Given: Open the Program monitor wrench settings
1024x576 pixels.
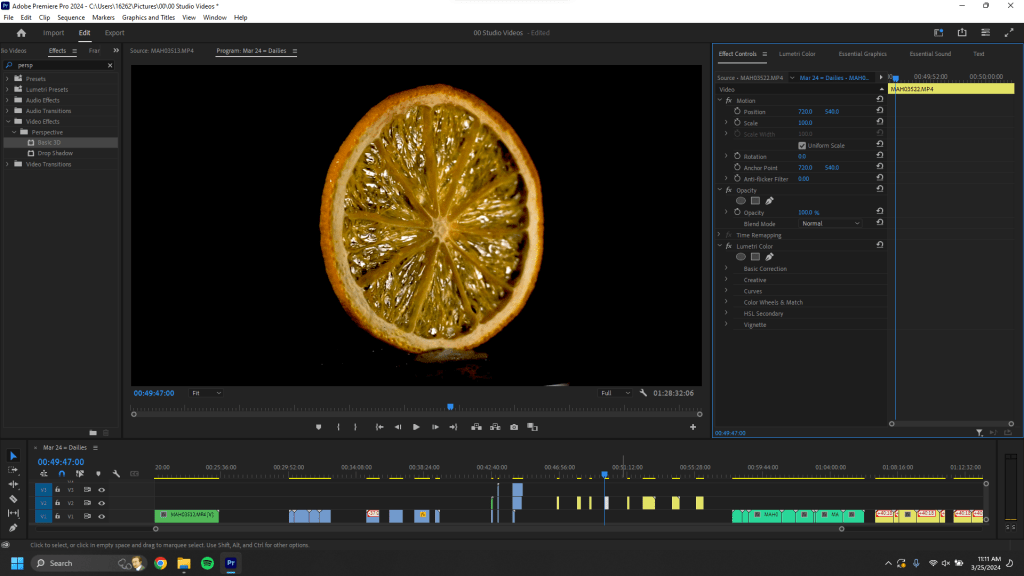Looking at the screenshot, I should pos(644,393).
